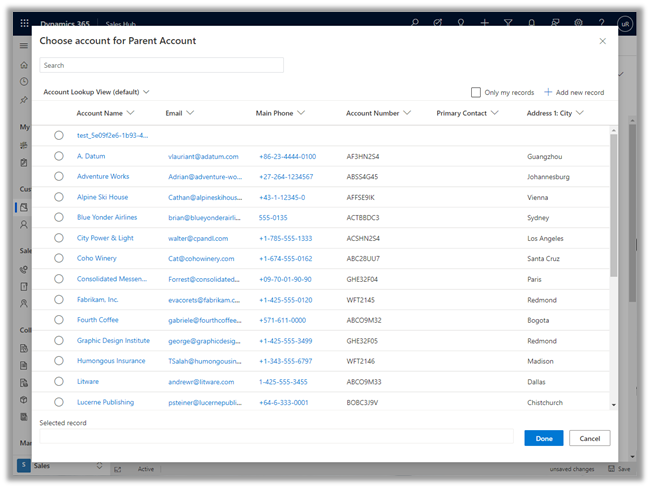Select radio button for Coho Winery
The width and height of the screenshot is (650, 488).
[59, 259]
